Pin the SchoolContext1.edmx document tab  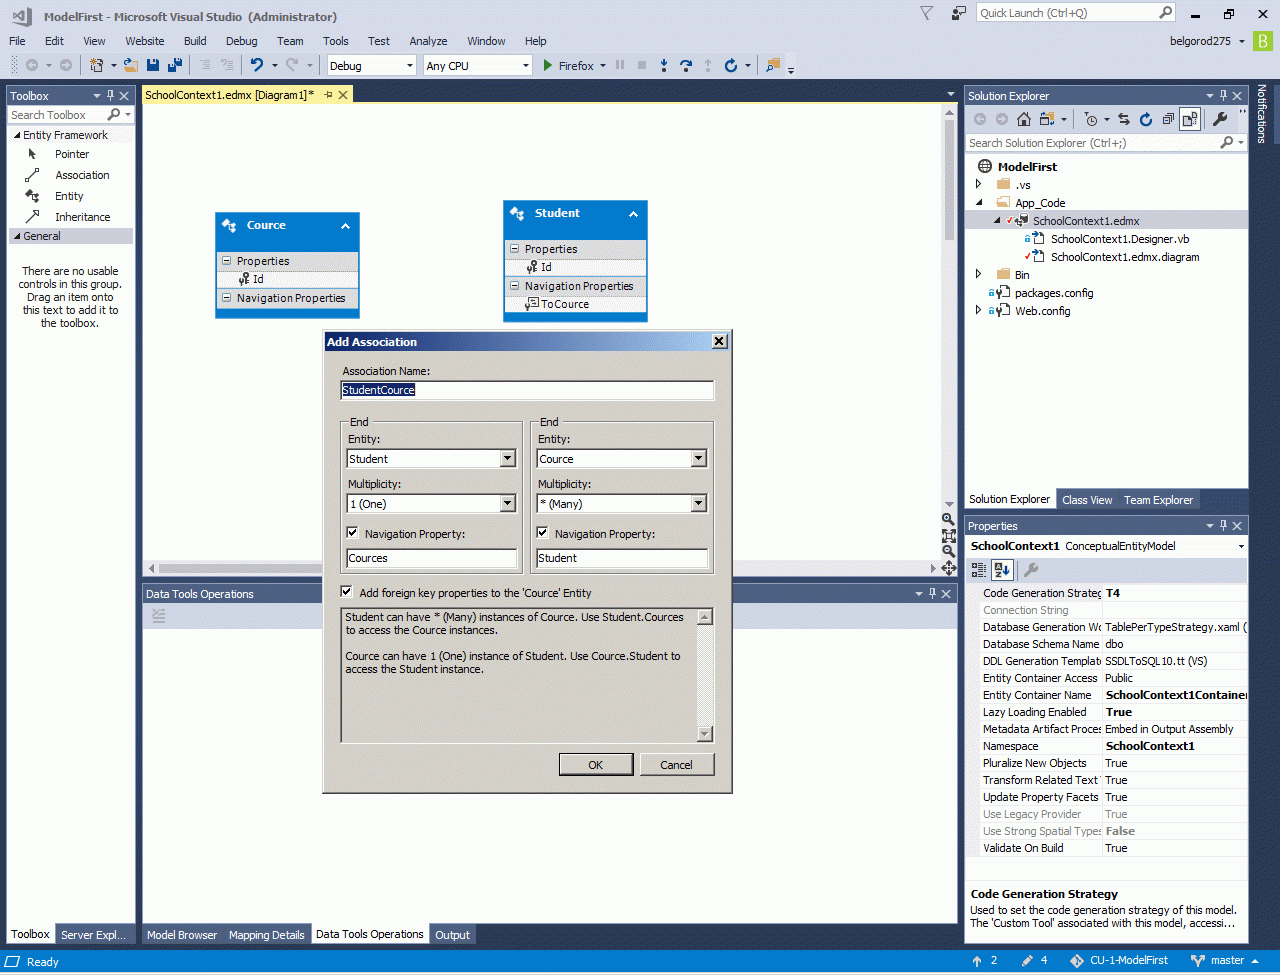point(328,95)
